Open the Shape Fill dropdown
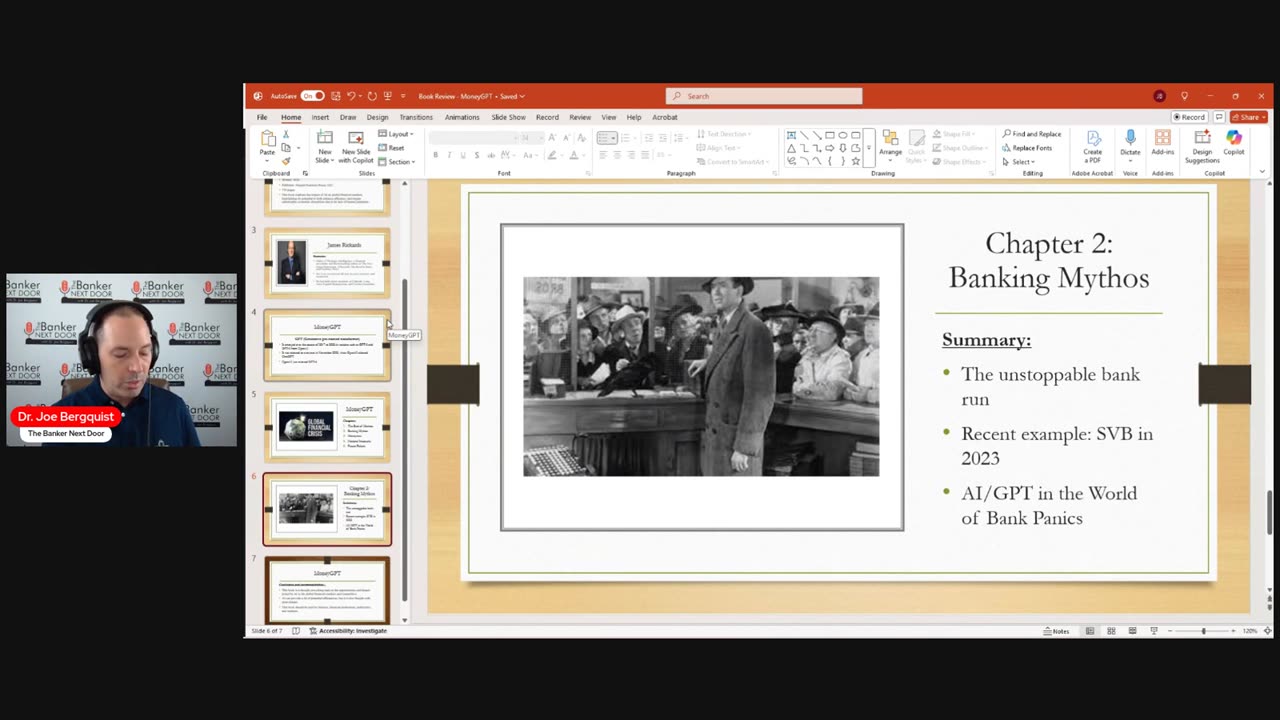The height and width of the screenshot is (720, 1280). pos(955,134)
